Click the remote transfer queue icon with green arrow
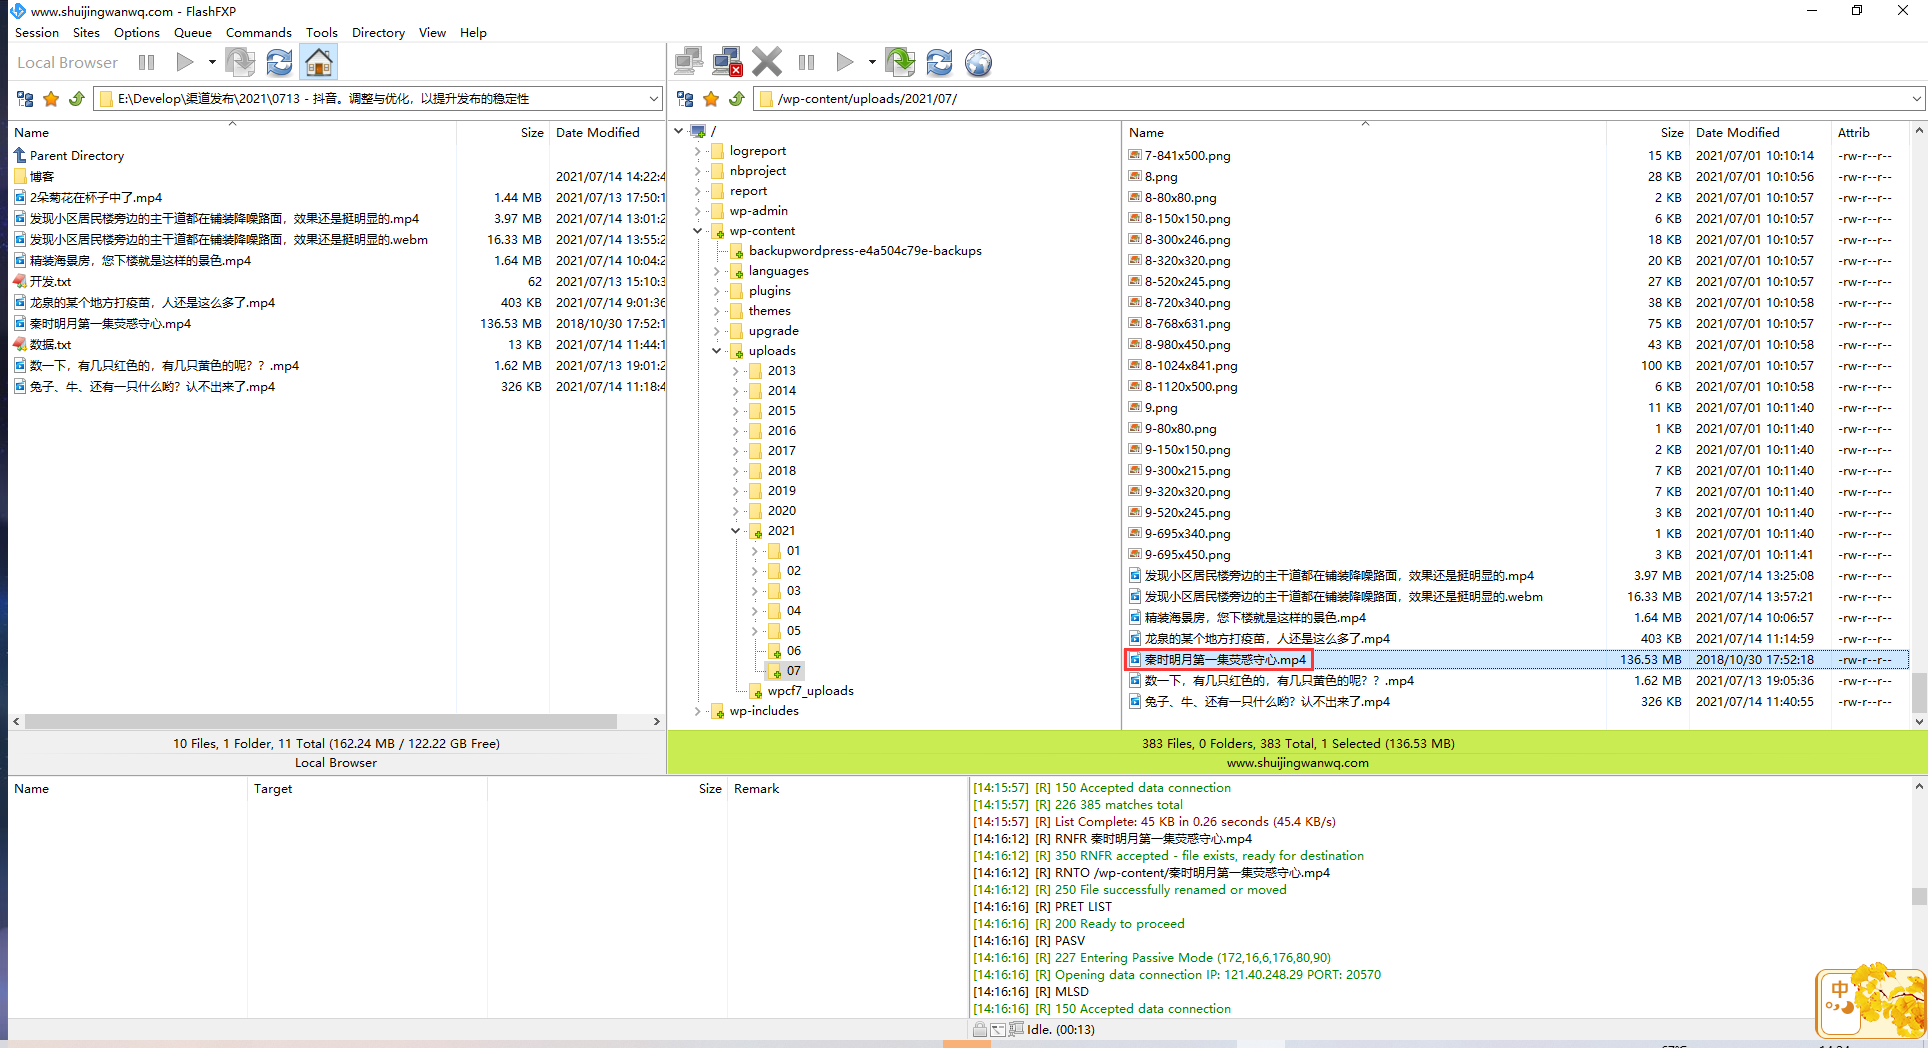Image resolution: width=1928 pixels, height=1048 pixels. point(900,63)
